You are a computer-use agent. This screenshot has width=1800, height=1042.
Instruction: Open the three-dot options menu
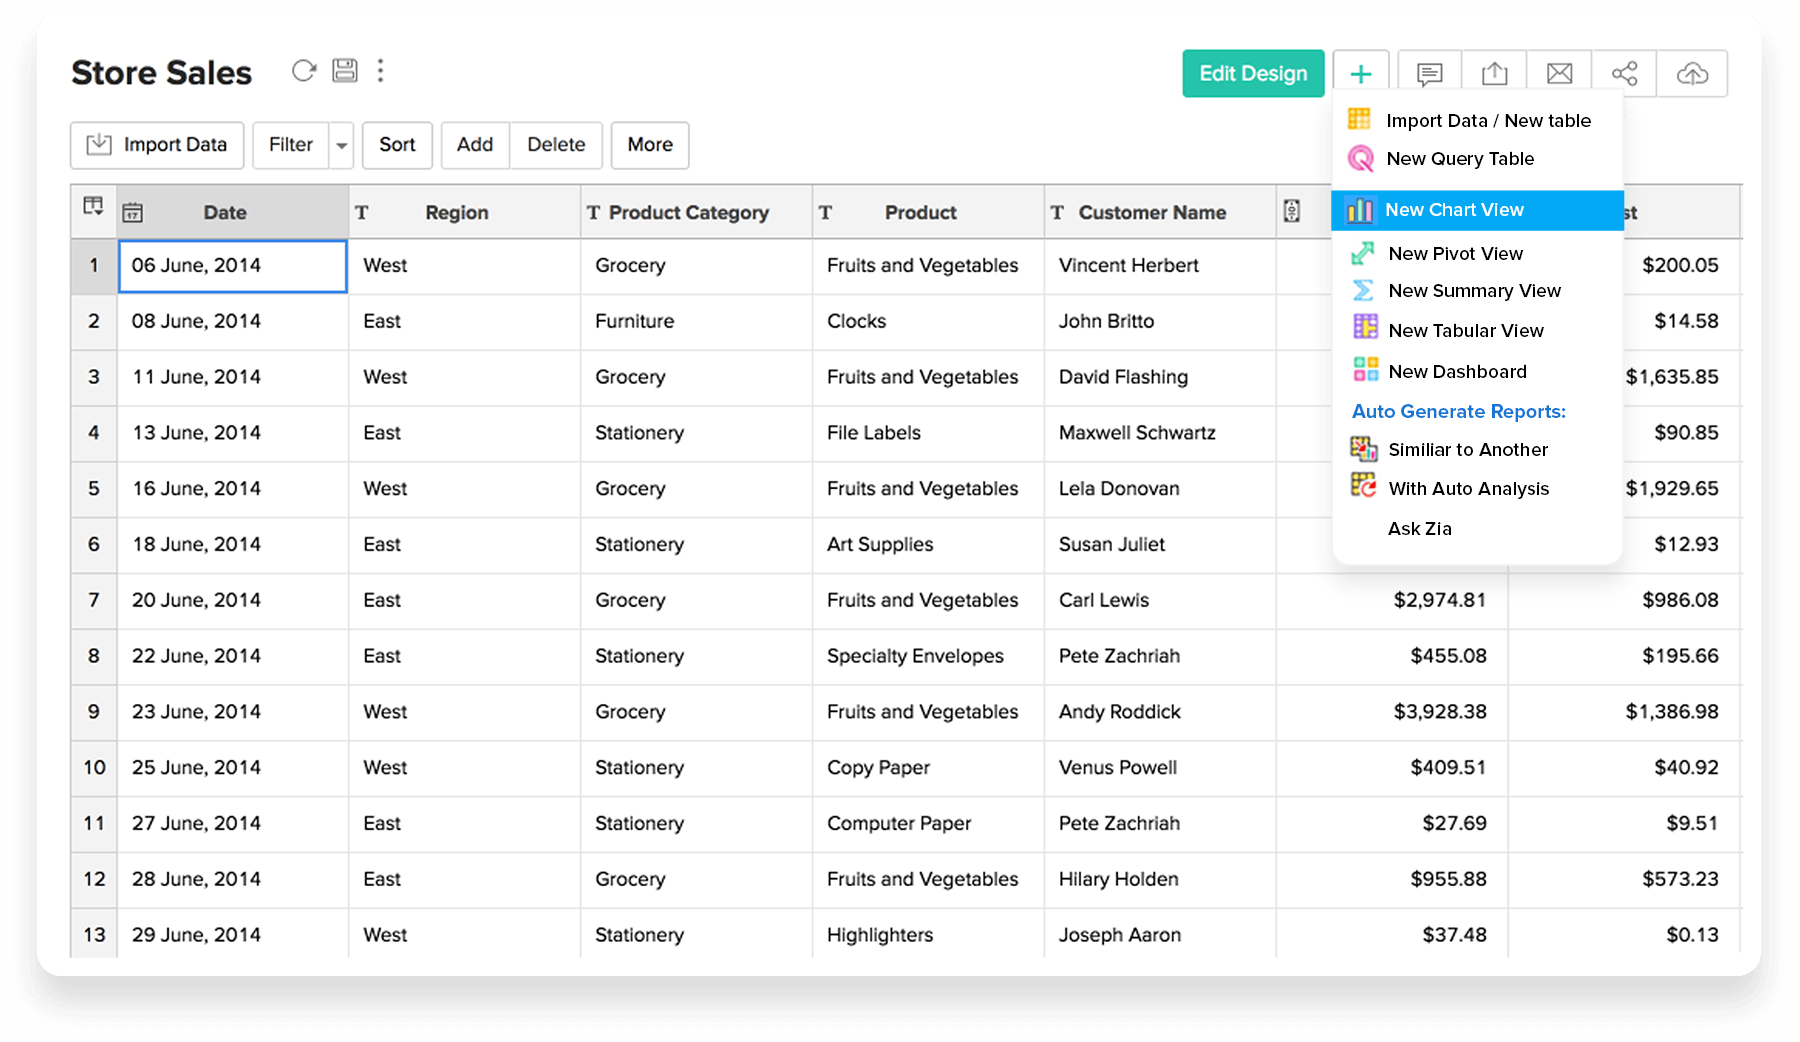[380, 70]
